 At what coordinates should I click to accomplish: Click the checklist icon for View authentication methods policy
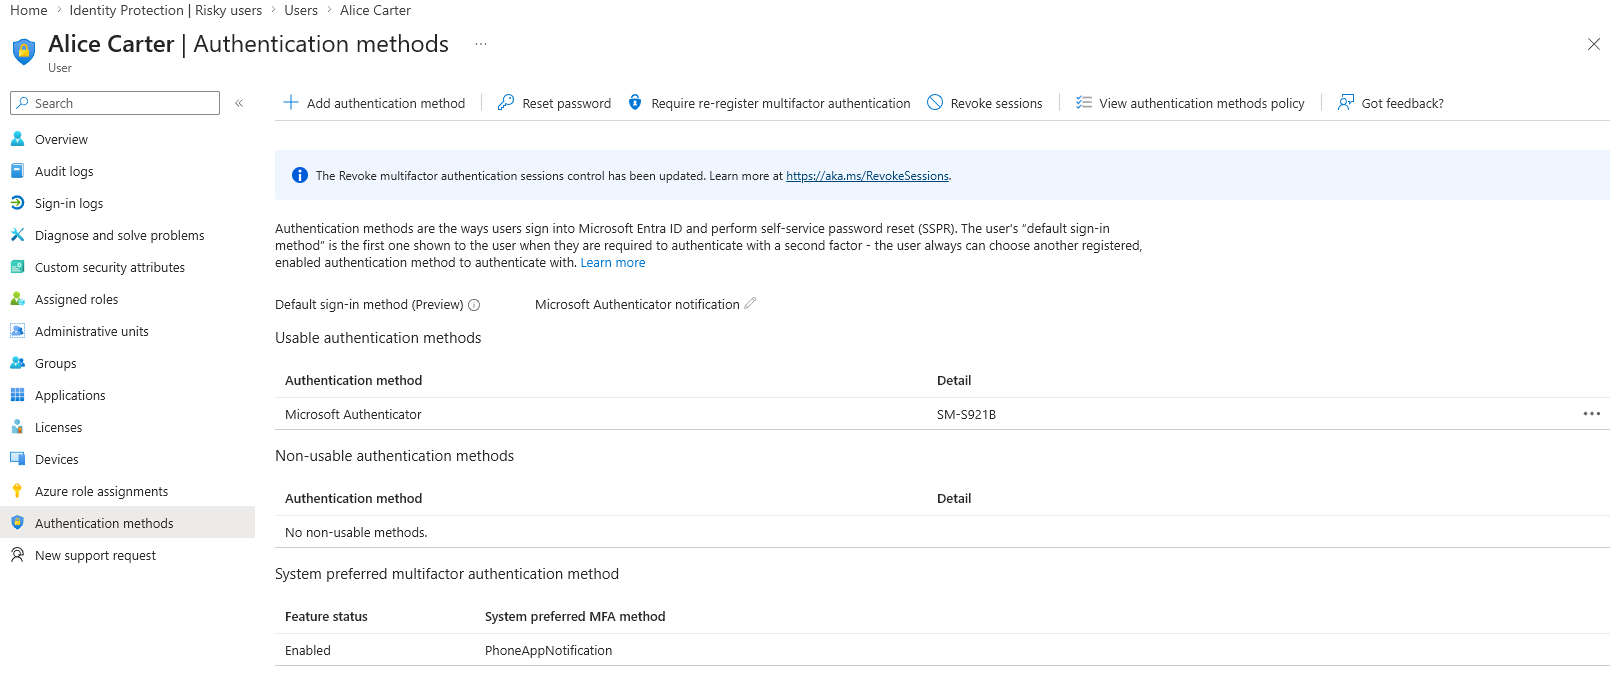[1084, 102]
